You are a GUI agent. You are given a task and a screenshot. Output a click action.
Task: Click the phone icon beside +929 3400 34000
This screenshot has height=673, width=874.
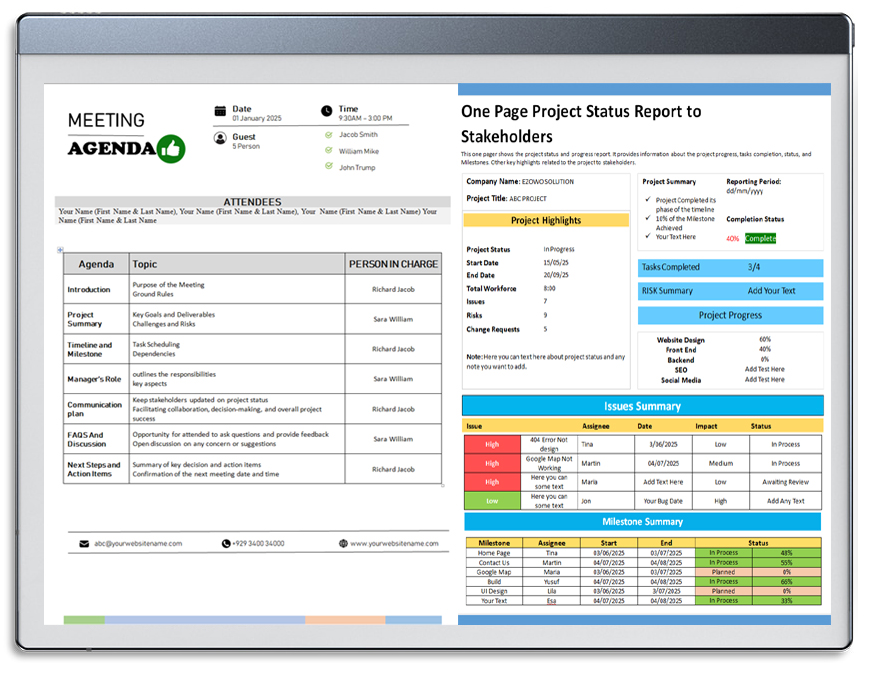tap(226, 543)
